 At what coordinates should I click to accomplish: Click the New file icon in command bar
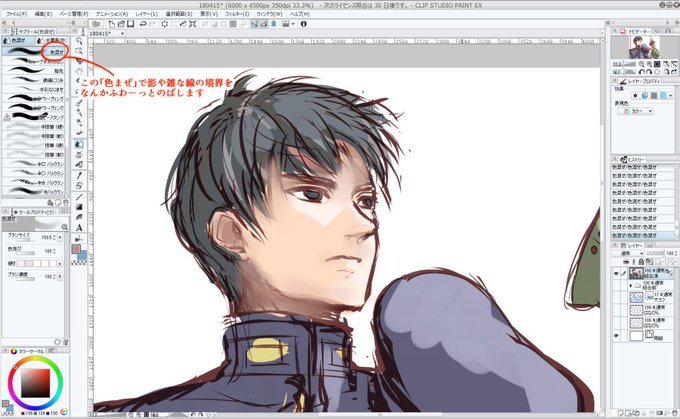(111, 24)
